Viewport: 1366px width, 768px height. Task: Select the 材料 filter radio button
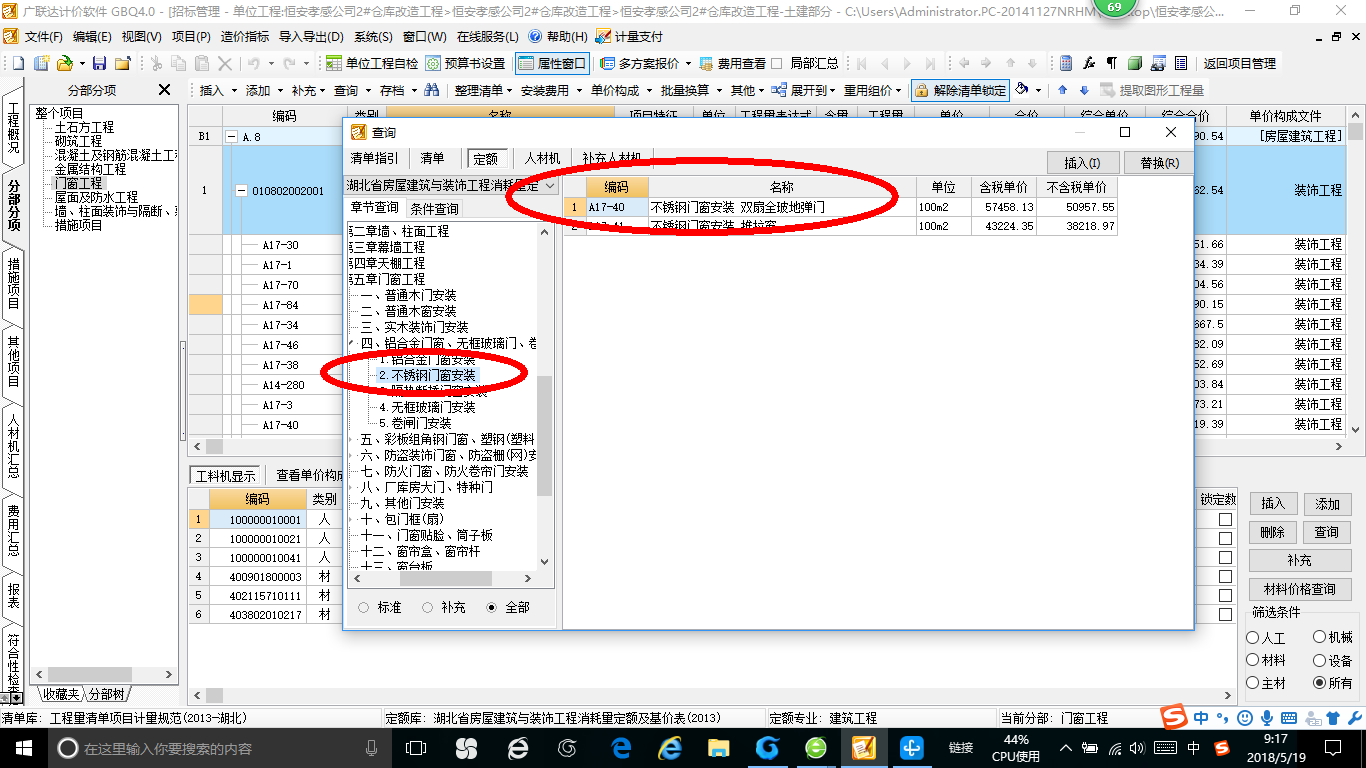(x=1253, y=660)
